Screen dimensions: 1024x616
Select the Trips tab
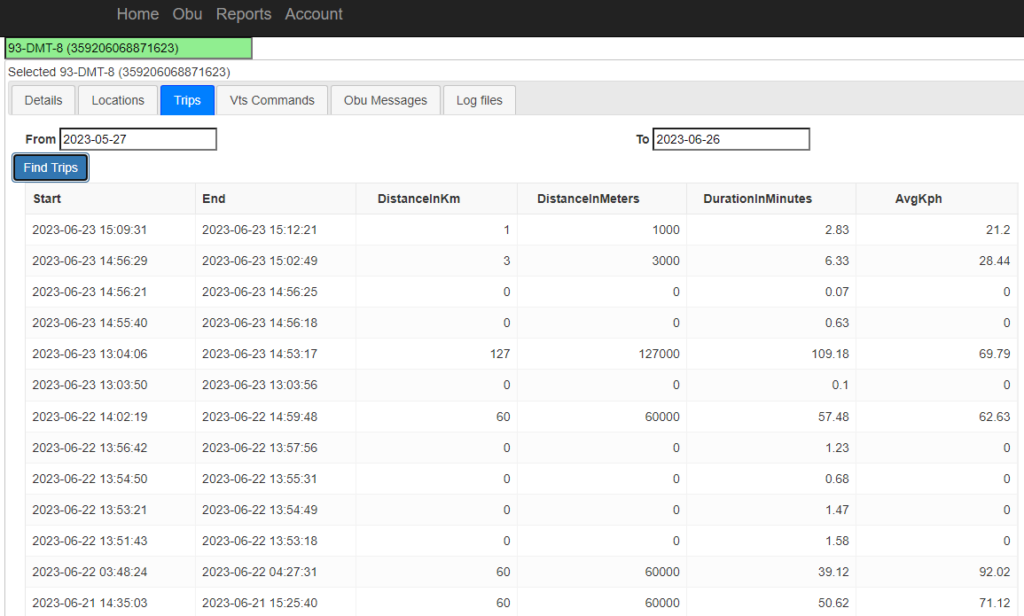pos(187,100)
